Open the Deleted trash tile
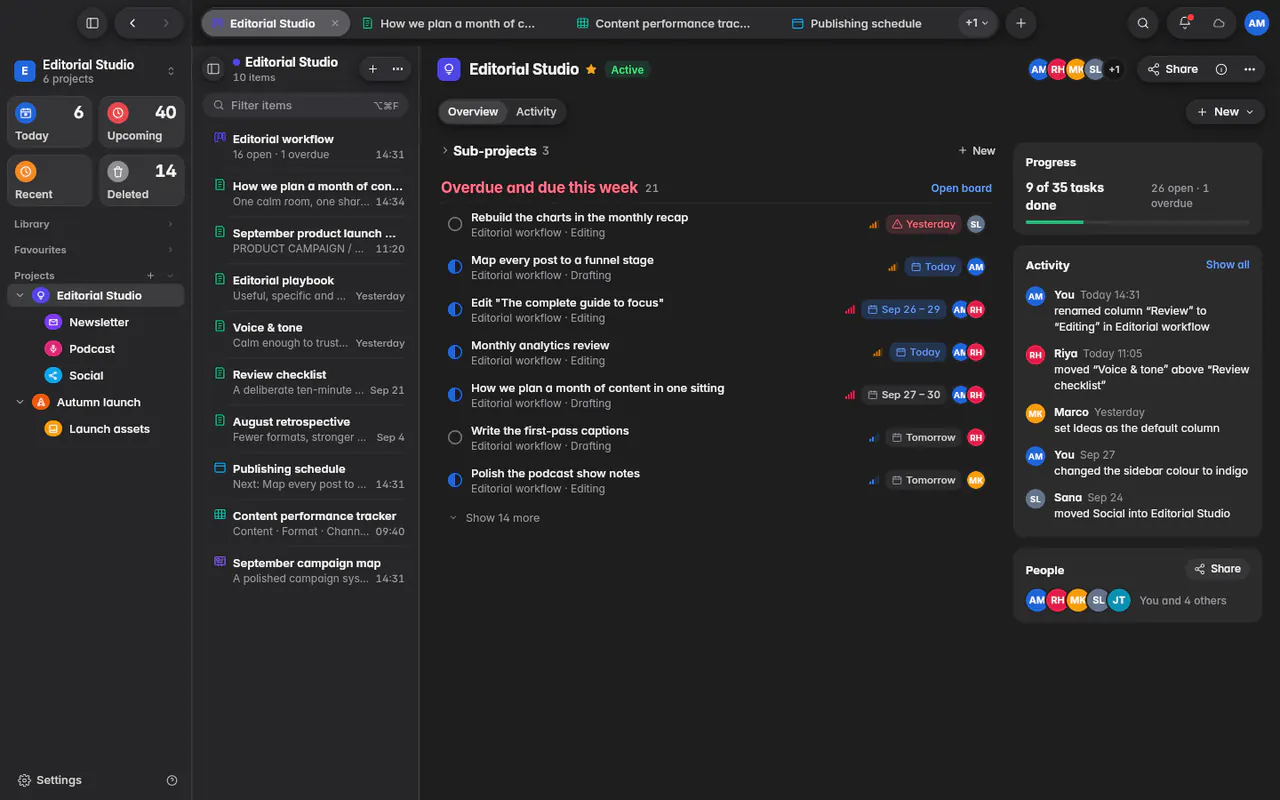This screenshot has width=1280, height=800. pos(141,180)
